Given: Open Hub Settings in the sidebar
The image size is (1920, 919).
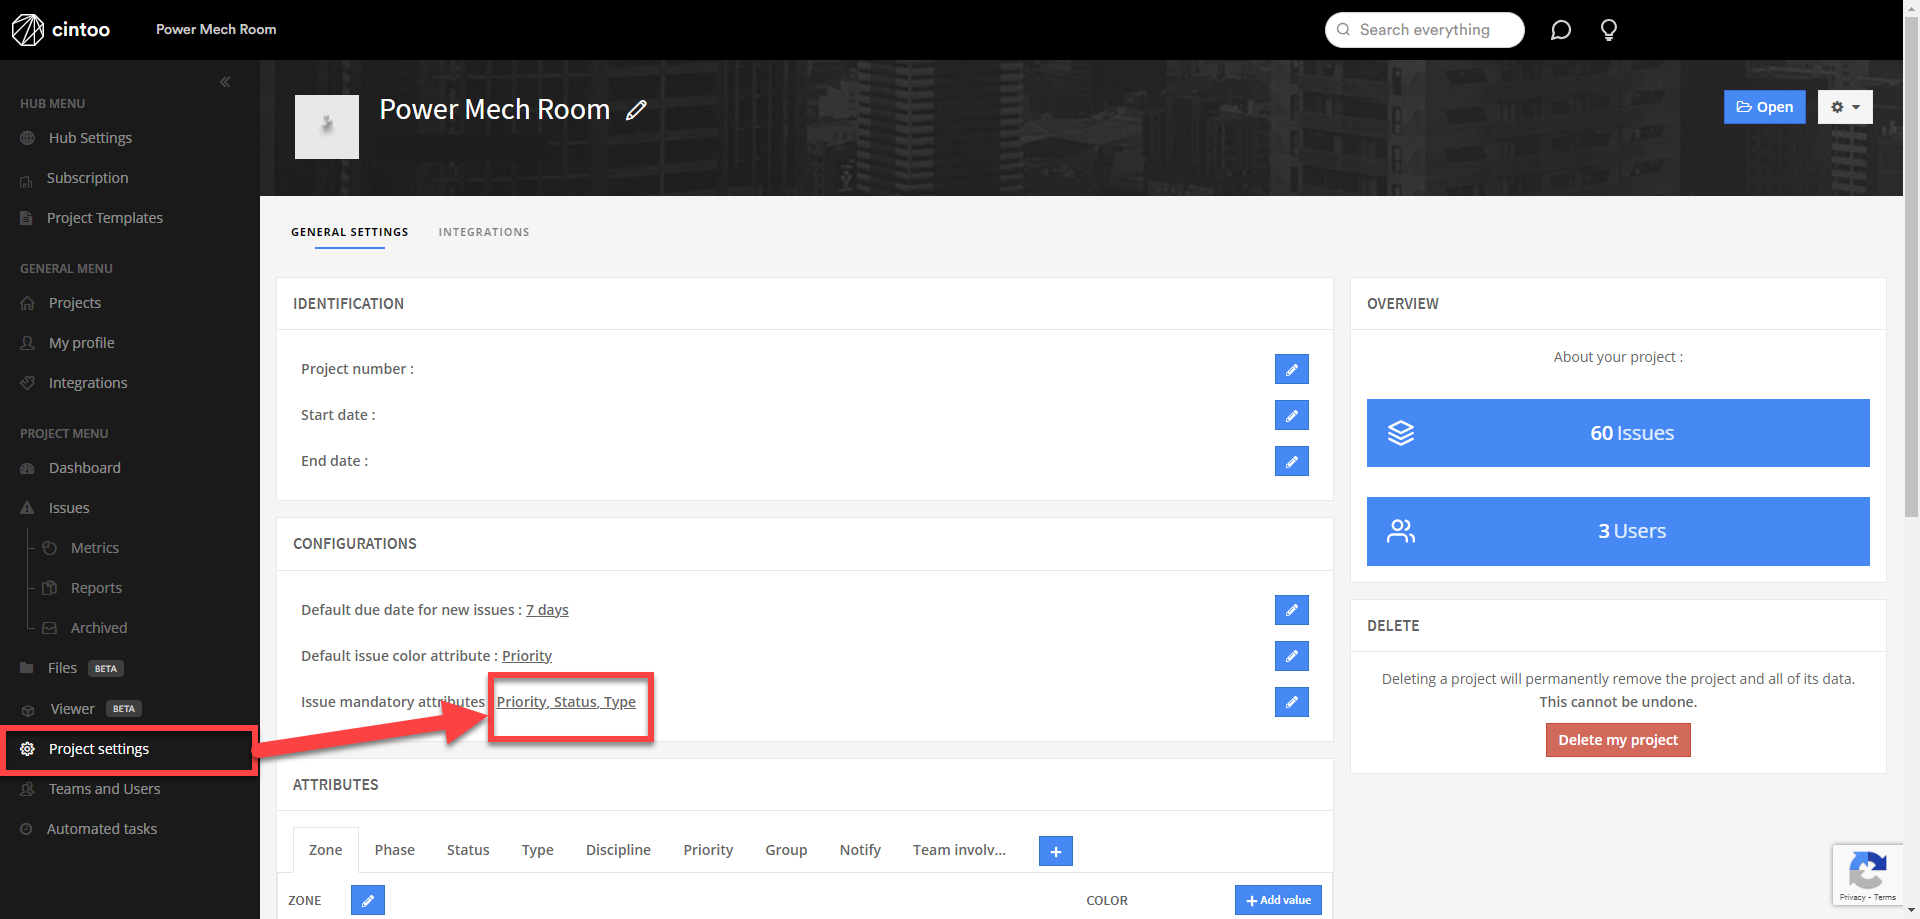Looking at the screenshot, I should (90, 138).
